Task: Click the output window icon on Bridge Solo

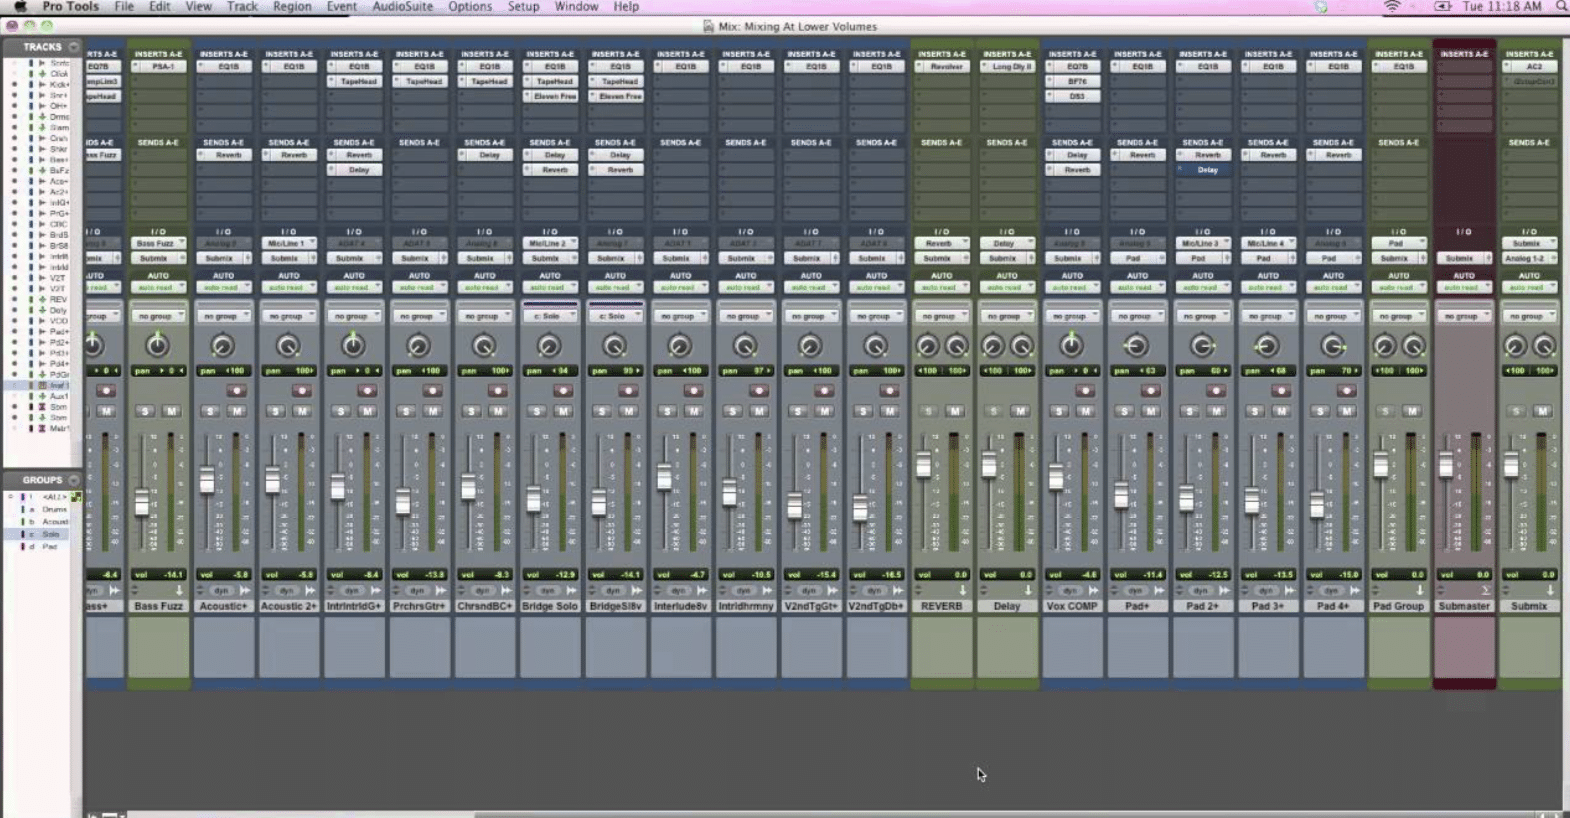Action: click(x=571, y=591)
